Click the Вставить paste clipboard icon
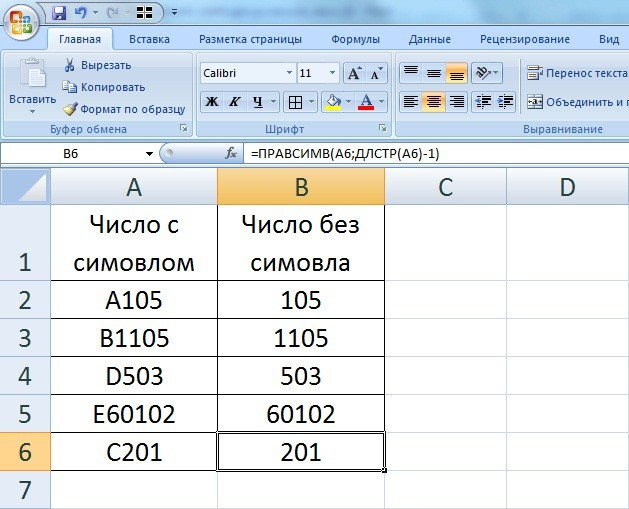This screenshot has width=629, height=509. 32,73
